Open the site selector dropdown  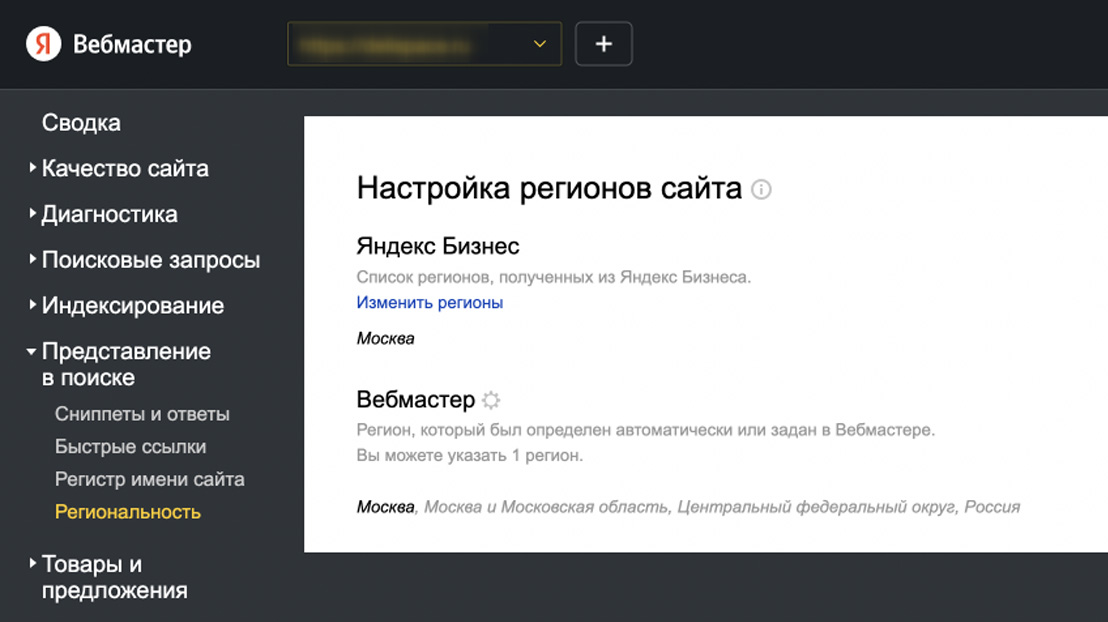(424, 44)
